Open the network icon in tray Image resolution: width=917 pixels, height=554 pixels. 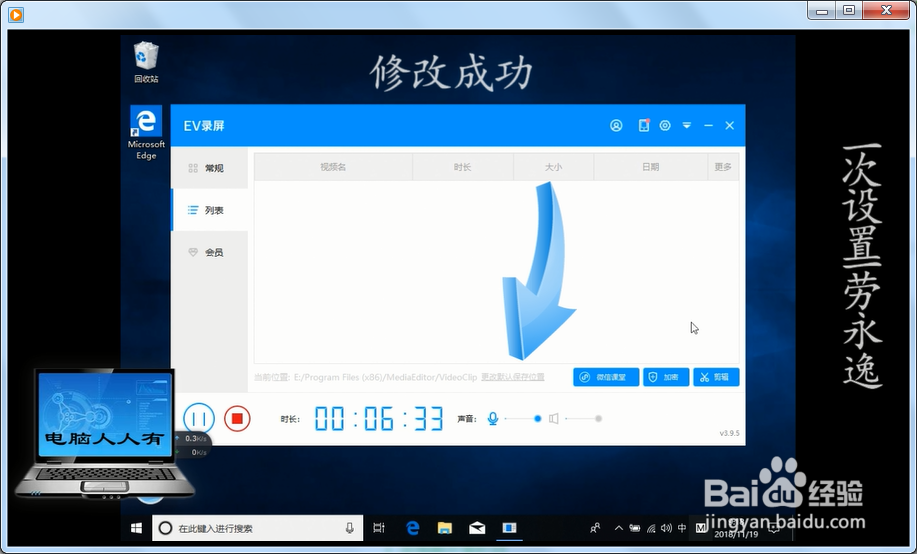[x=650, y=528]
